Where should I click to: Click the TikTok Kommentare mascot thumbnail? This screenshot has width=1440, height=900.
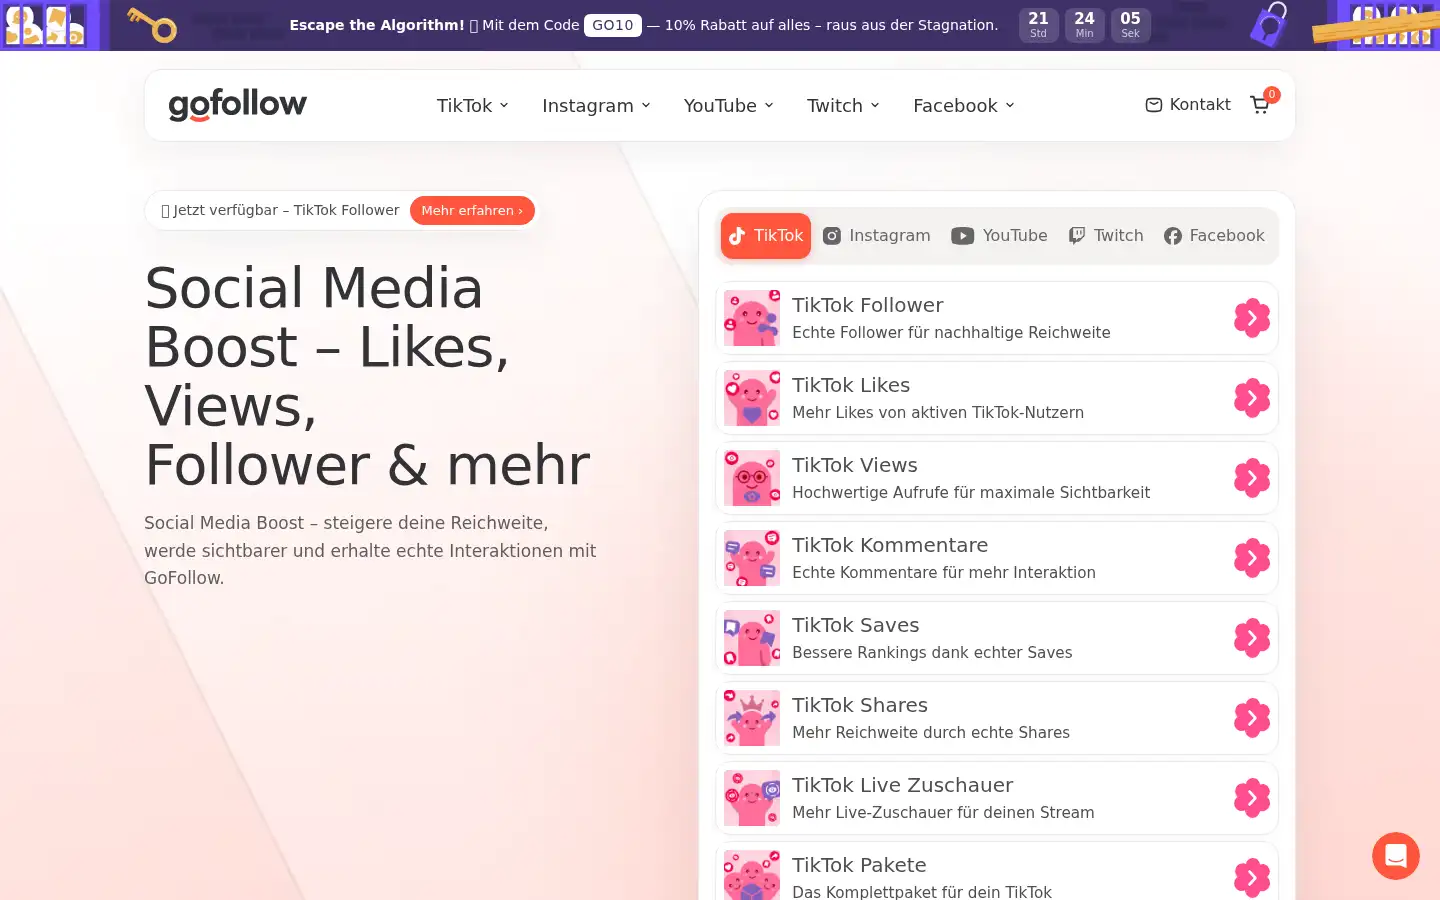pyautogui.click(x=752, y=558)
